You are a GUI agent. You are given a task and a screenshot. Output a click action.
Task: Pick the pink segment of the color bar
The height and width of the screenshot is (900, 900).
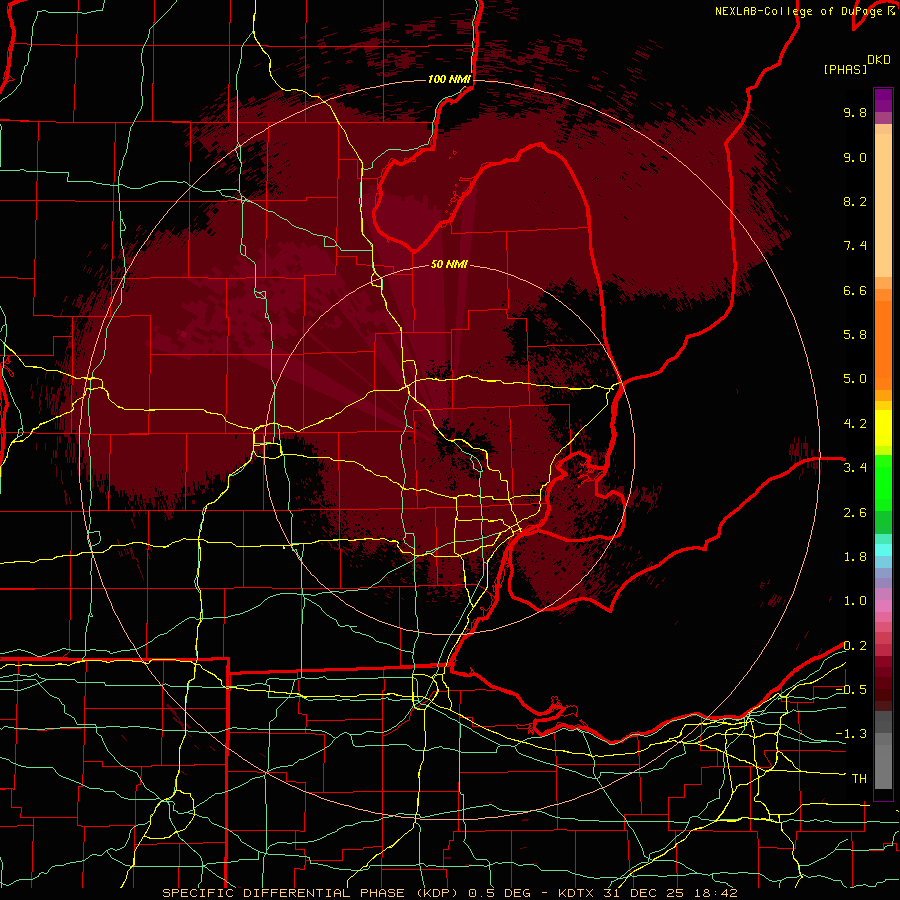[883, 606]
